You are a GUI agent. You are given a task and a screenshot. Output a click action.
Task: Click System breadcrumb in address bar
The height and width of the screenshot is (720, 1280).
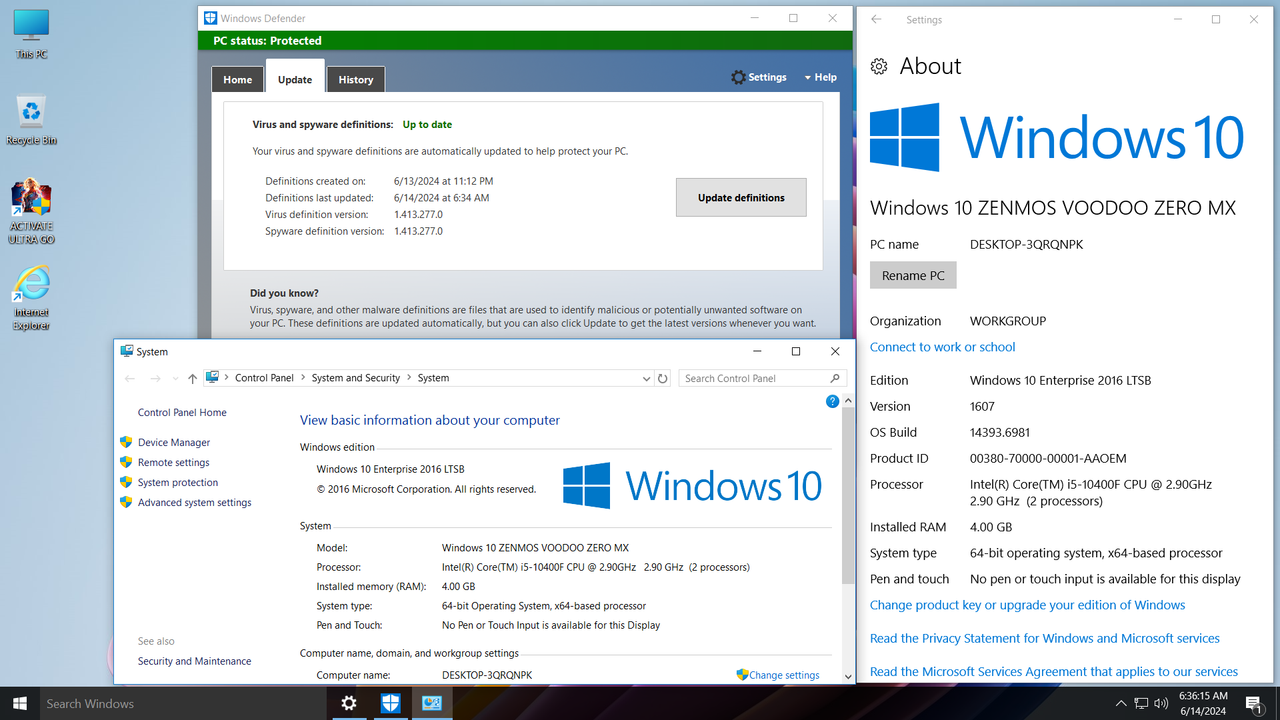[433, 378]
